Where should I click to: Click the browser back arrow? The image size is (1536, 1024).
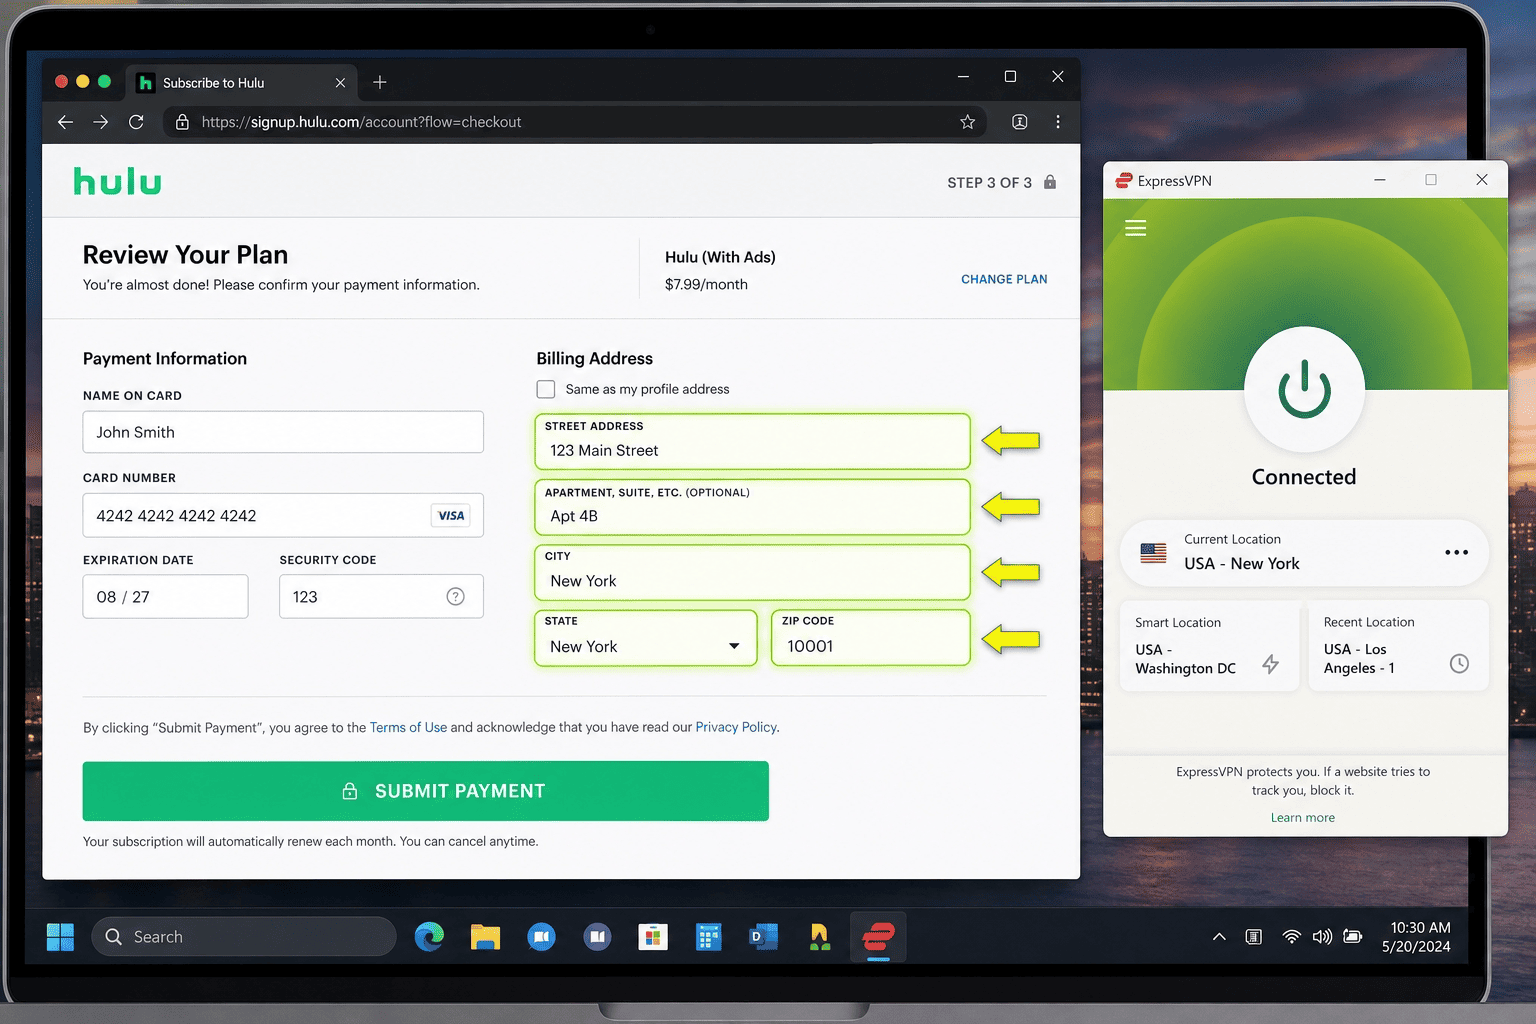coord(65,122)
